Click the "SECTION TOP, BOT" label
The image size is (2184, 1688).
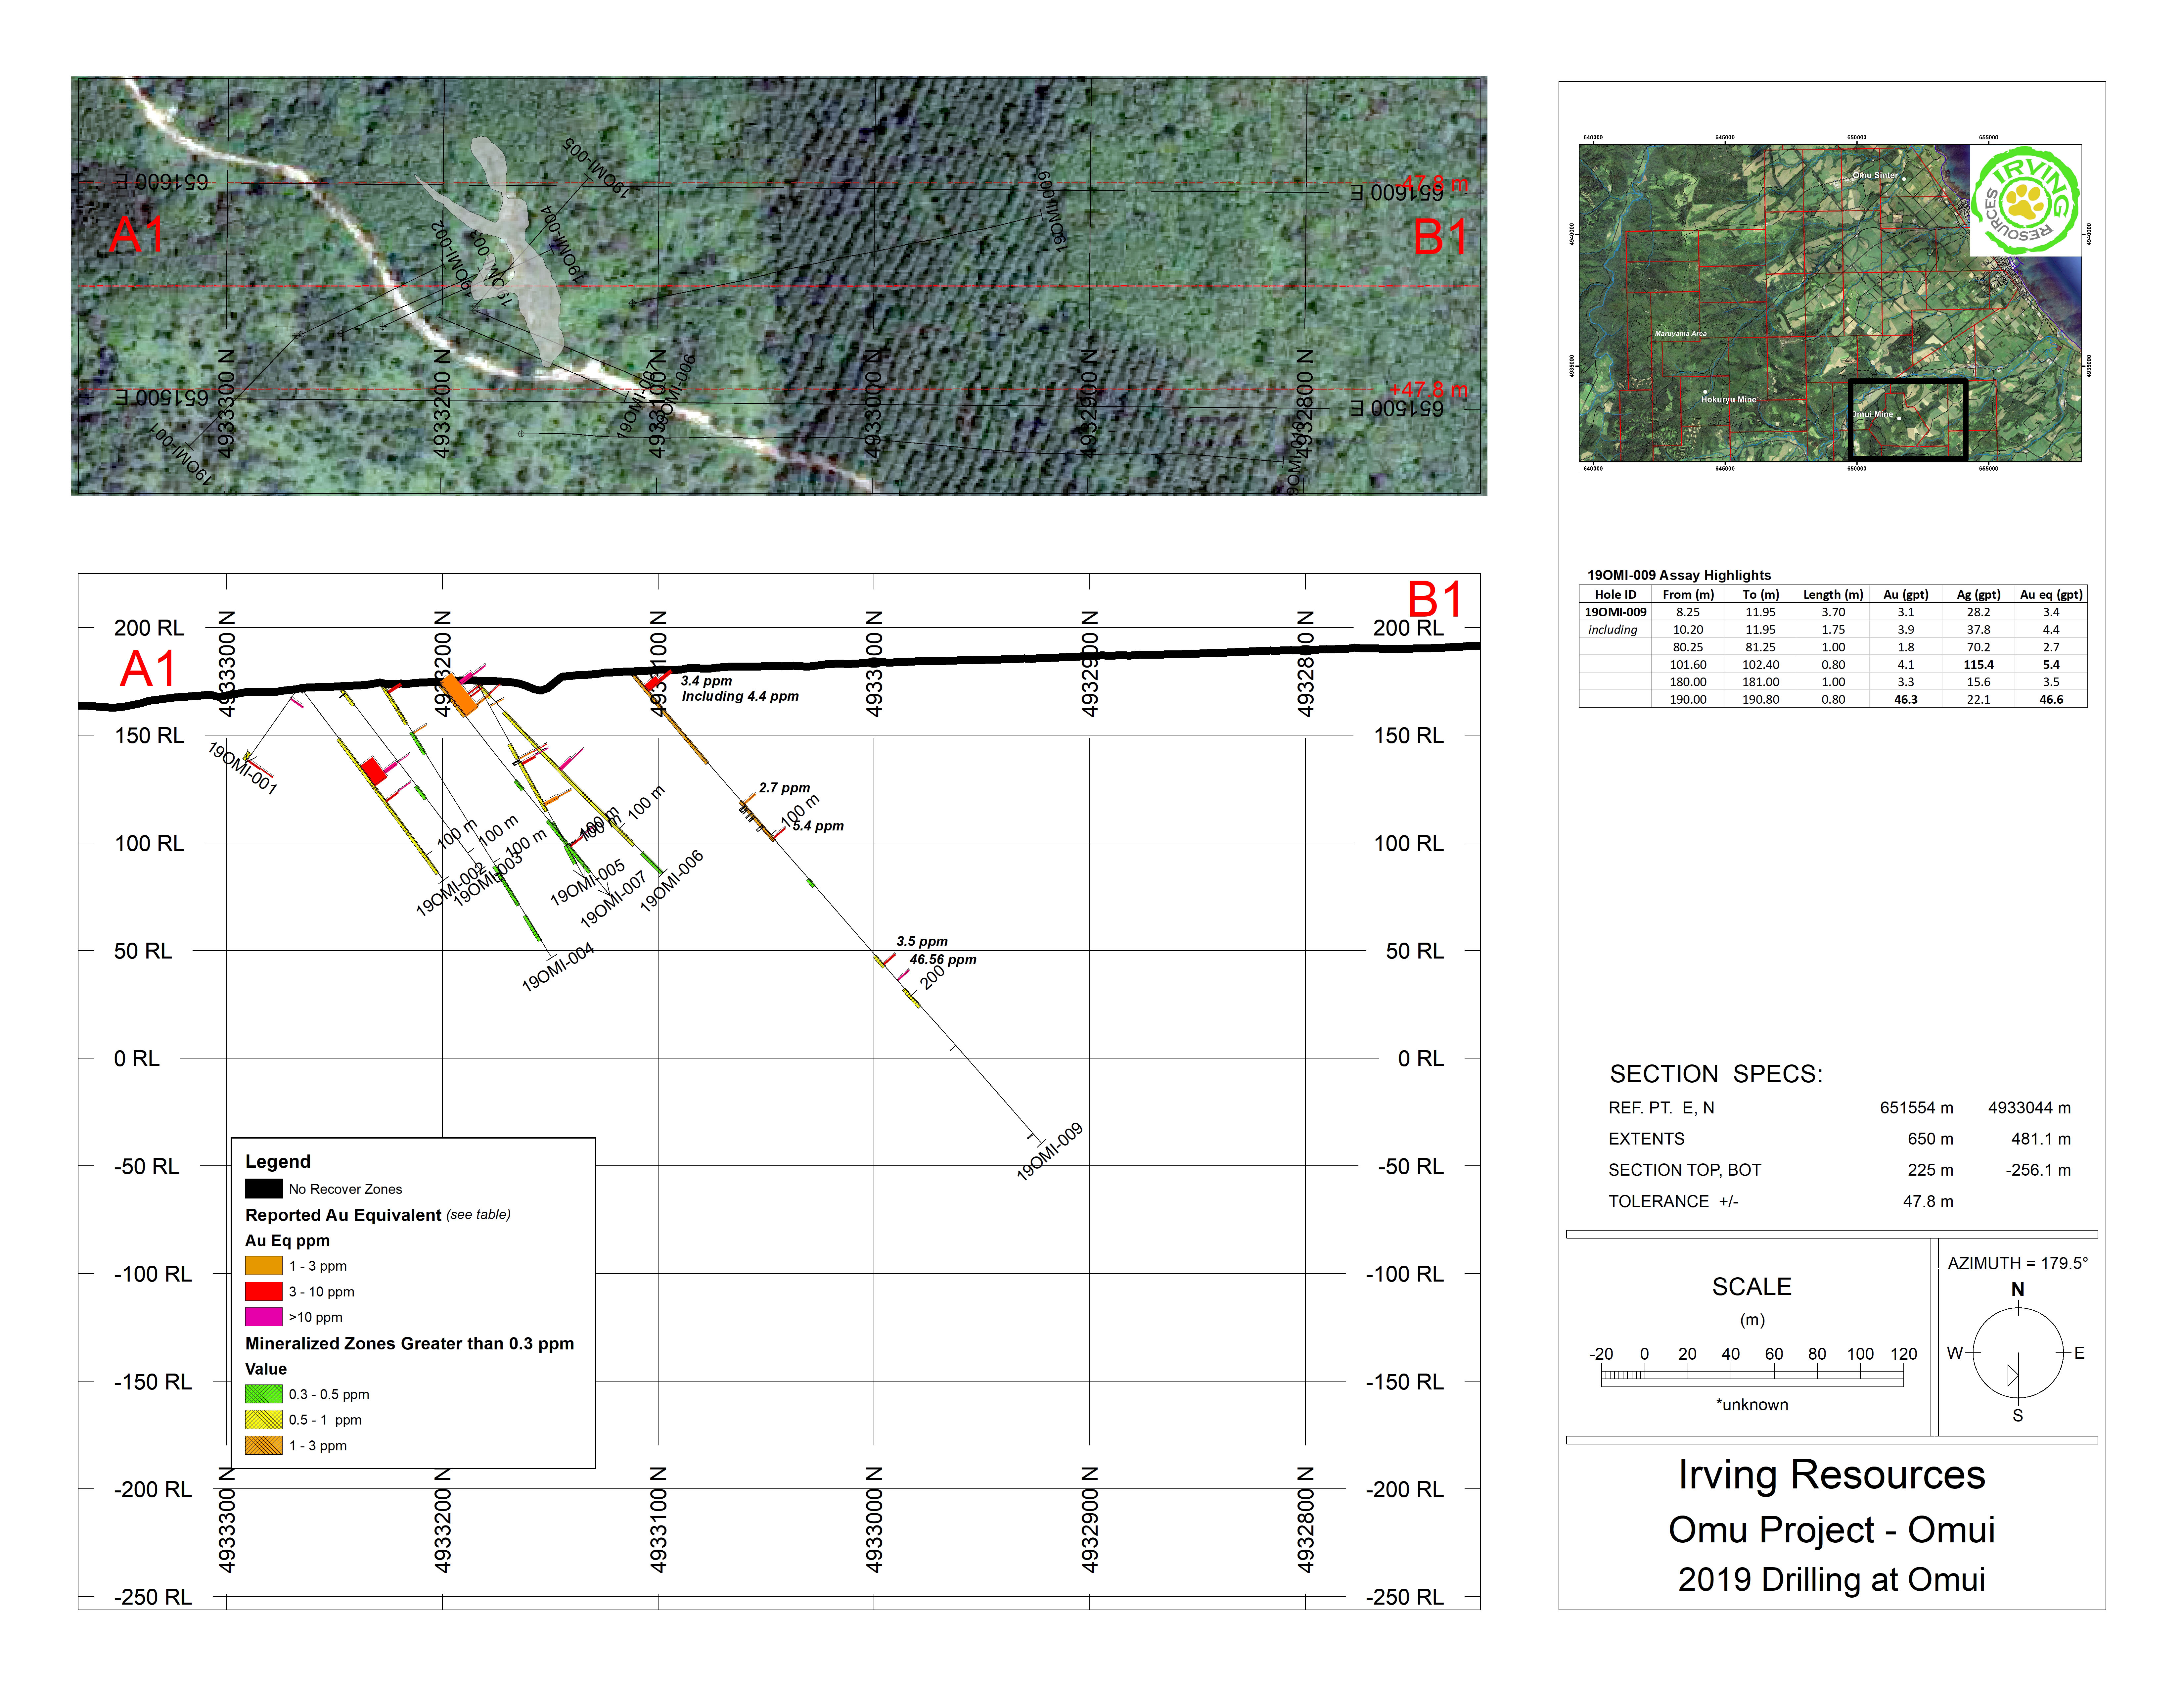[1685, 1170]
